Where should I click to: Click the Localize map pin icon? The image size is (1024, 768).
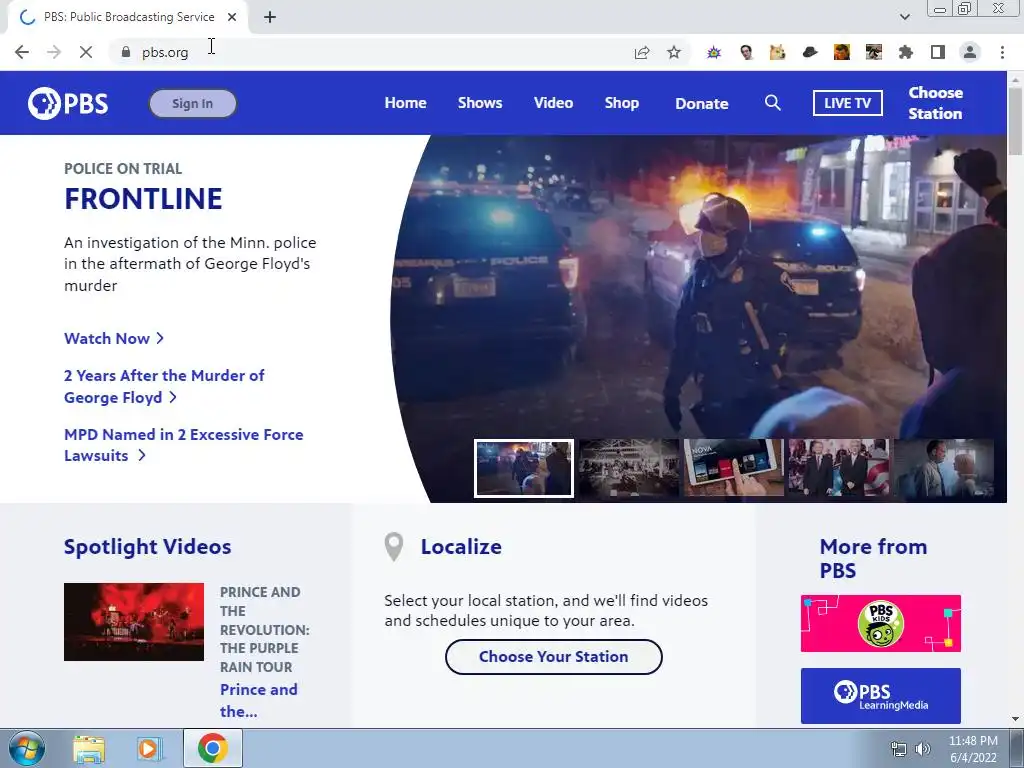[394, 547]
